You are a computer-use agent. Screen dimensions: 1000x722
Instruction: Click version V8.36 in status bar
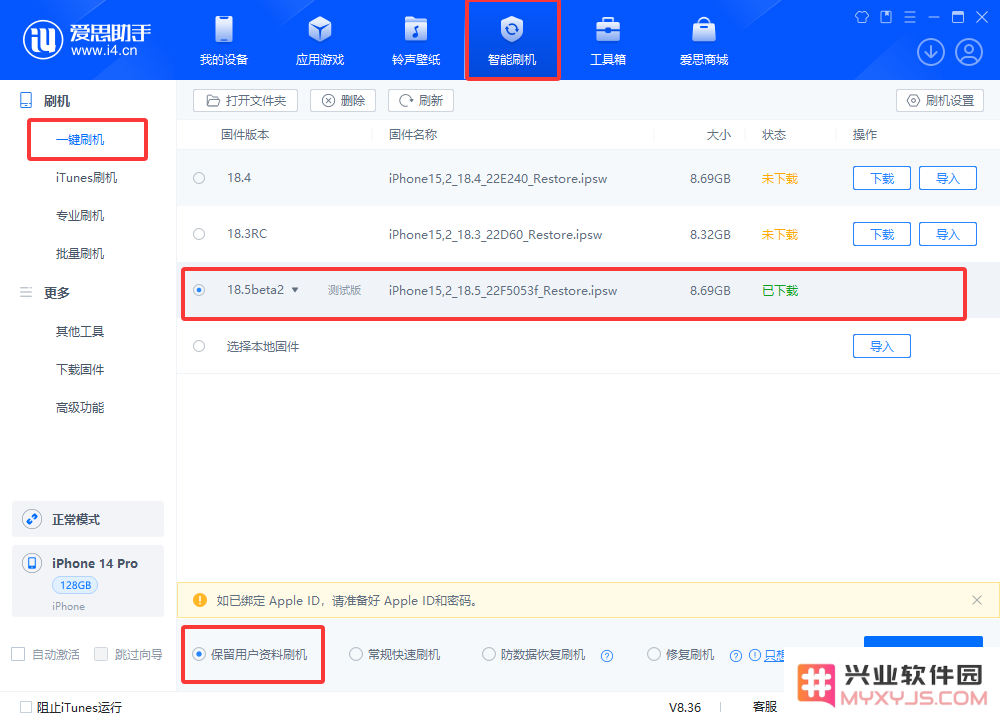(x=684, y=707)
